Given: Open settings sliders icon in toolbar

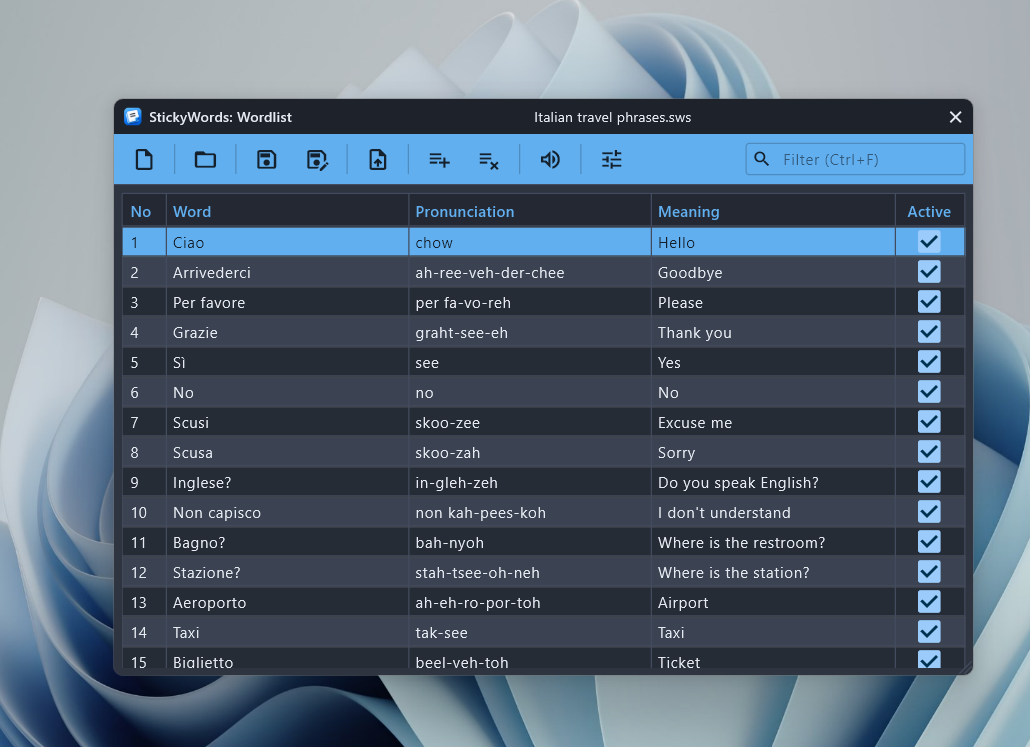Looking at the screenshot, I should [x=612, y=160].
